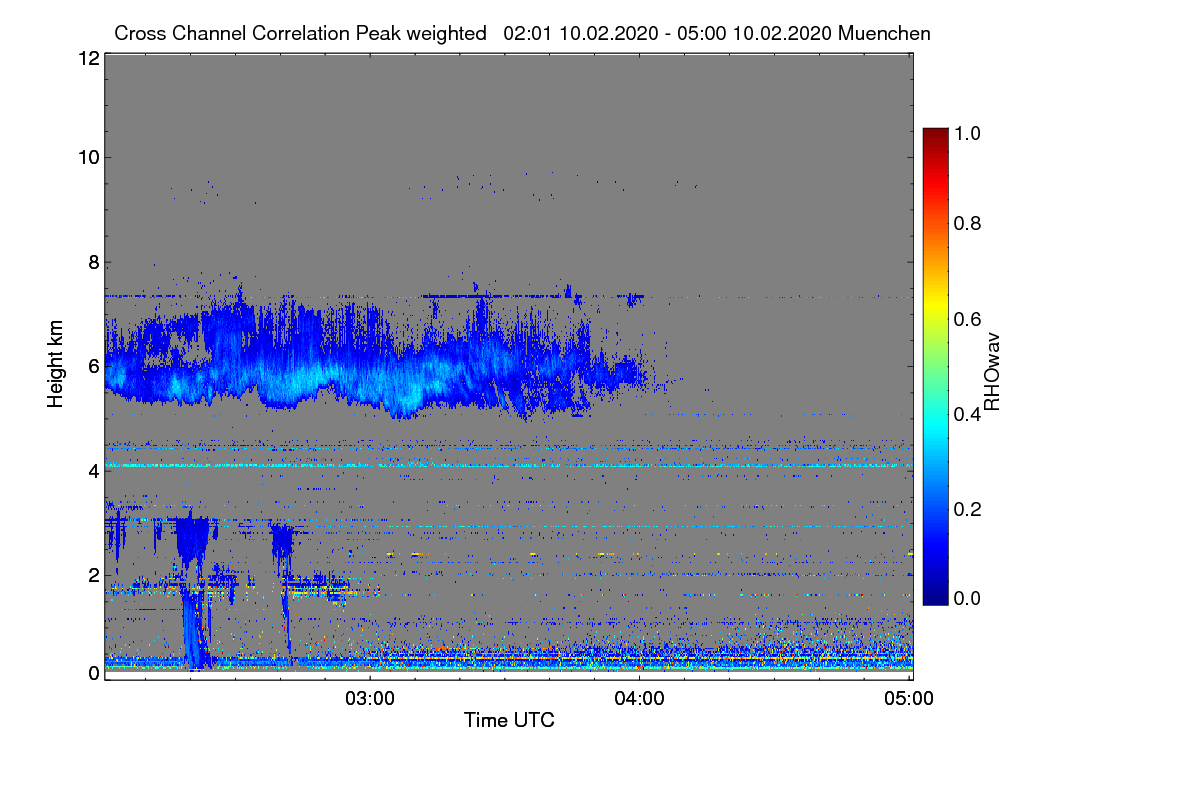
Task: Click the 'Height km' axis label
Action: click(56, 365)
